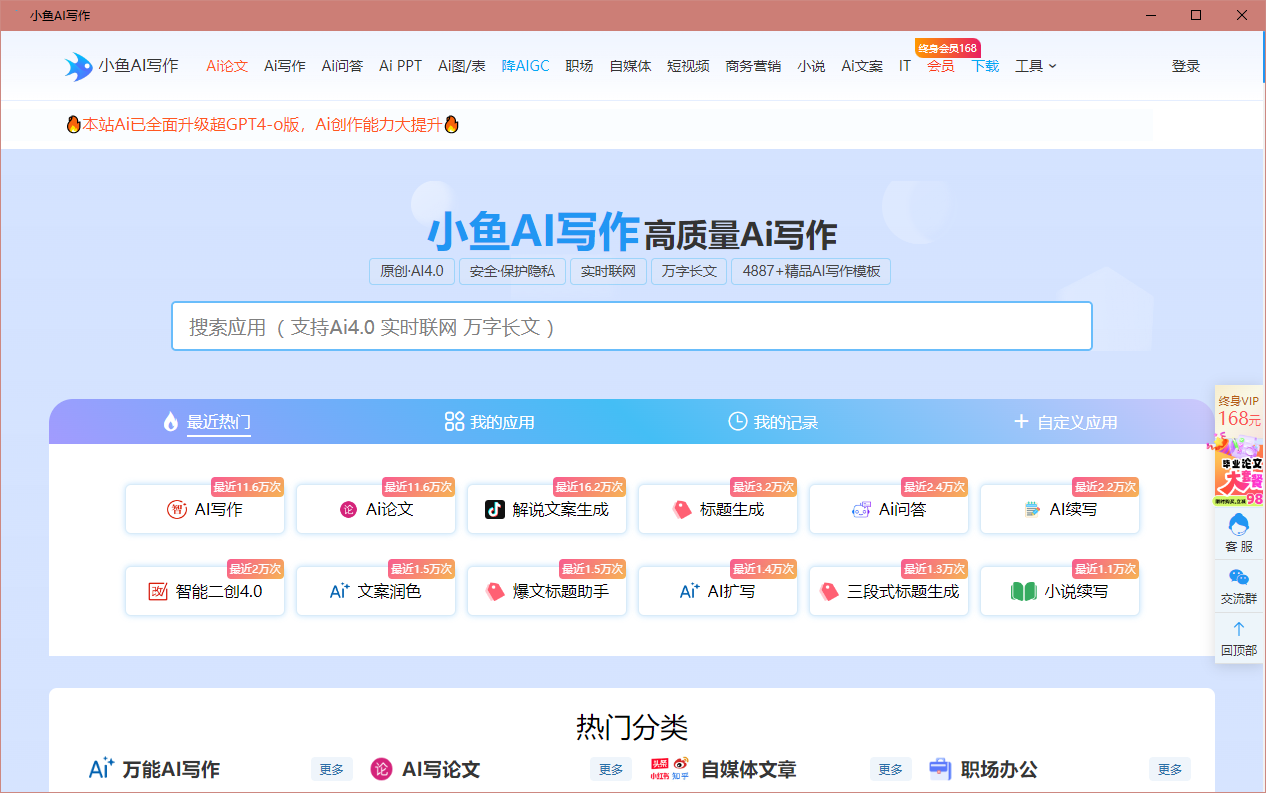
Task: Open Ai问答 in top navigation
Action: click(x=342, y=66)
